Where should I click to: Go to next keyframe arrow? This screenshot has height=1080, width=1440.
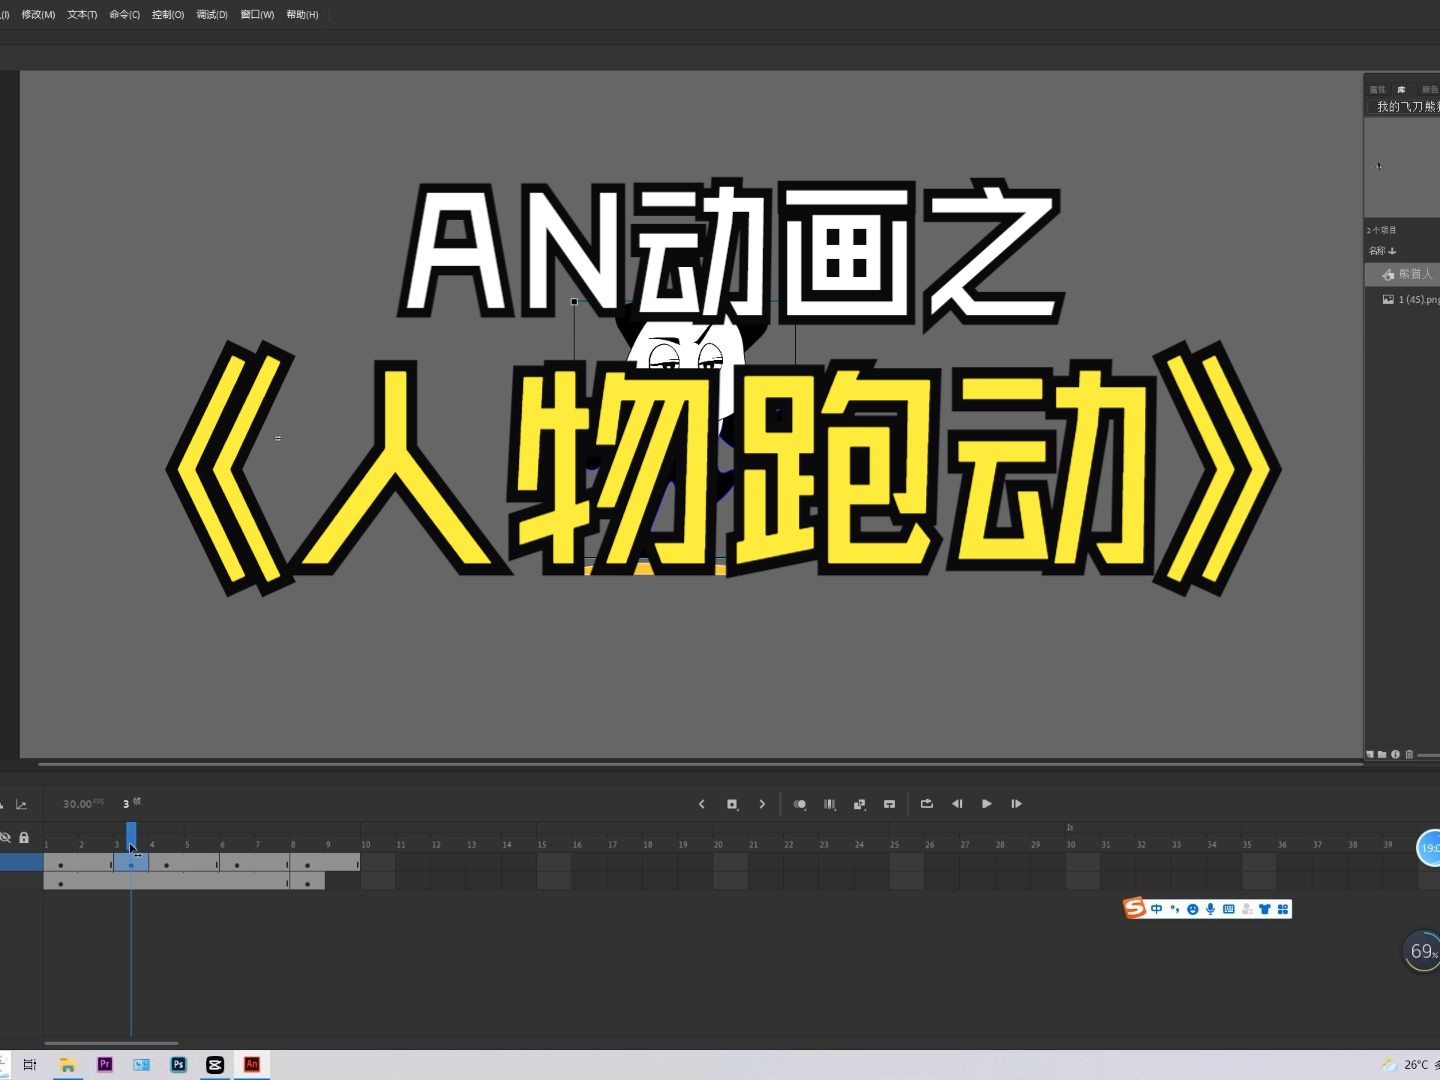[762, 804]
